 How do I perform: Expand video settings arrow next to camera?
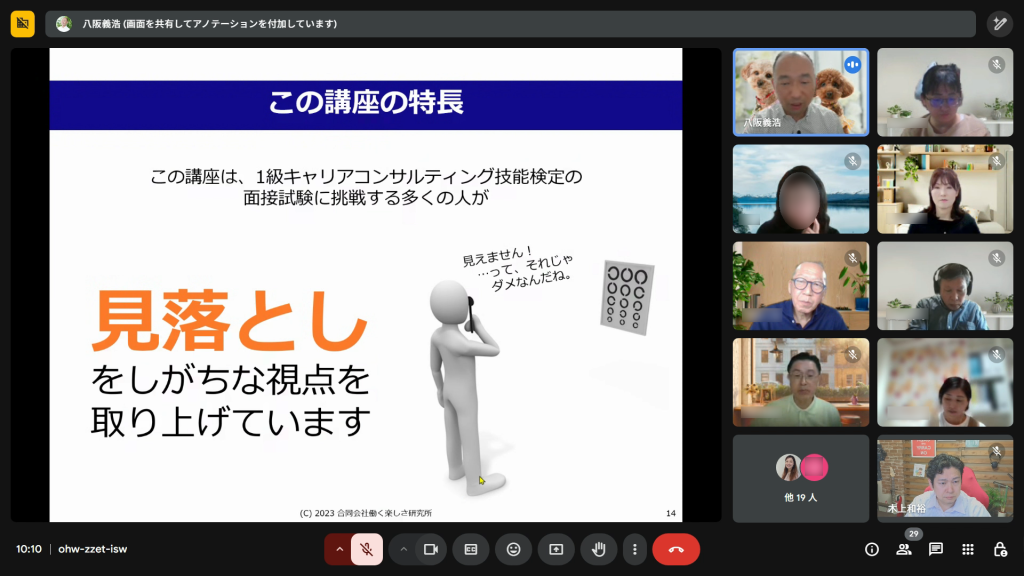[x=403, y=549]
